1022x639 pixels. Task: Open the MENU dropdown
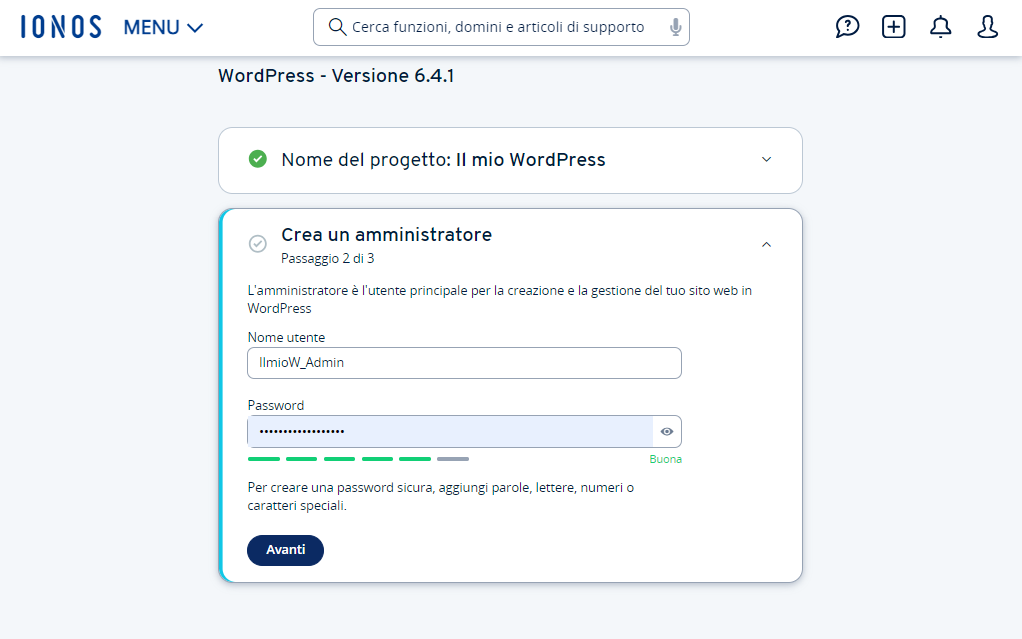(164, 27)
